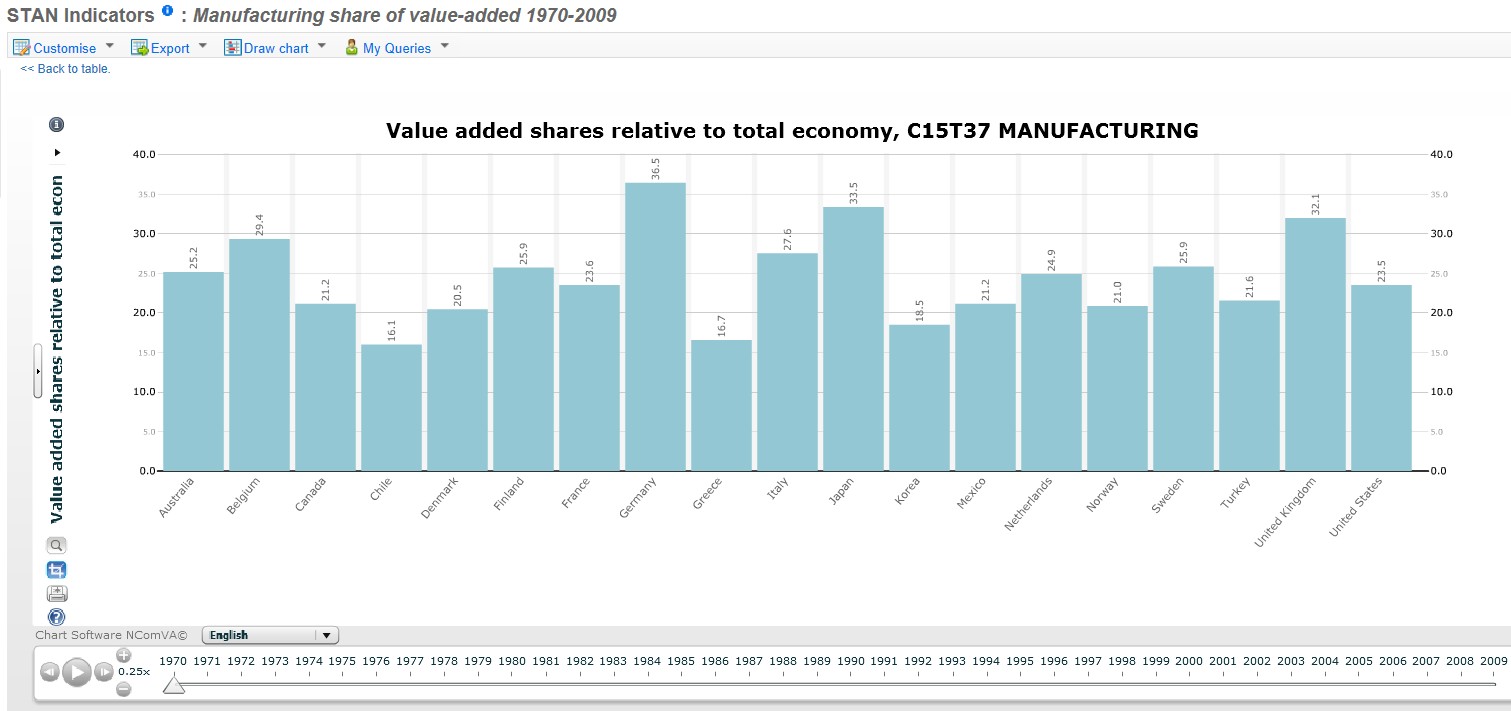Click the print chart icon
The image size is (1511, 711).
coord(56,594)
